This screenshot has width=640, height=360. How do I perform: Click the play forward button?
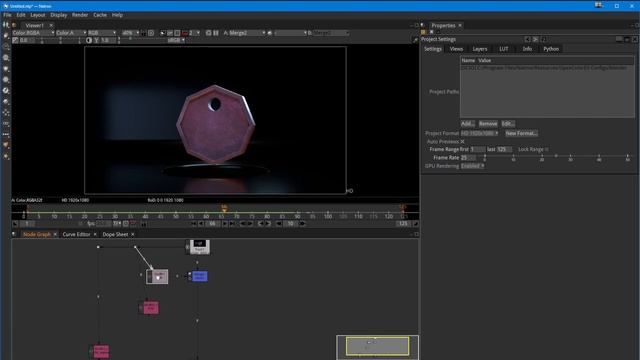pos(225,224)
